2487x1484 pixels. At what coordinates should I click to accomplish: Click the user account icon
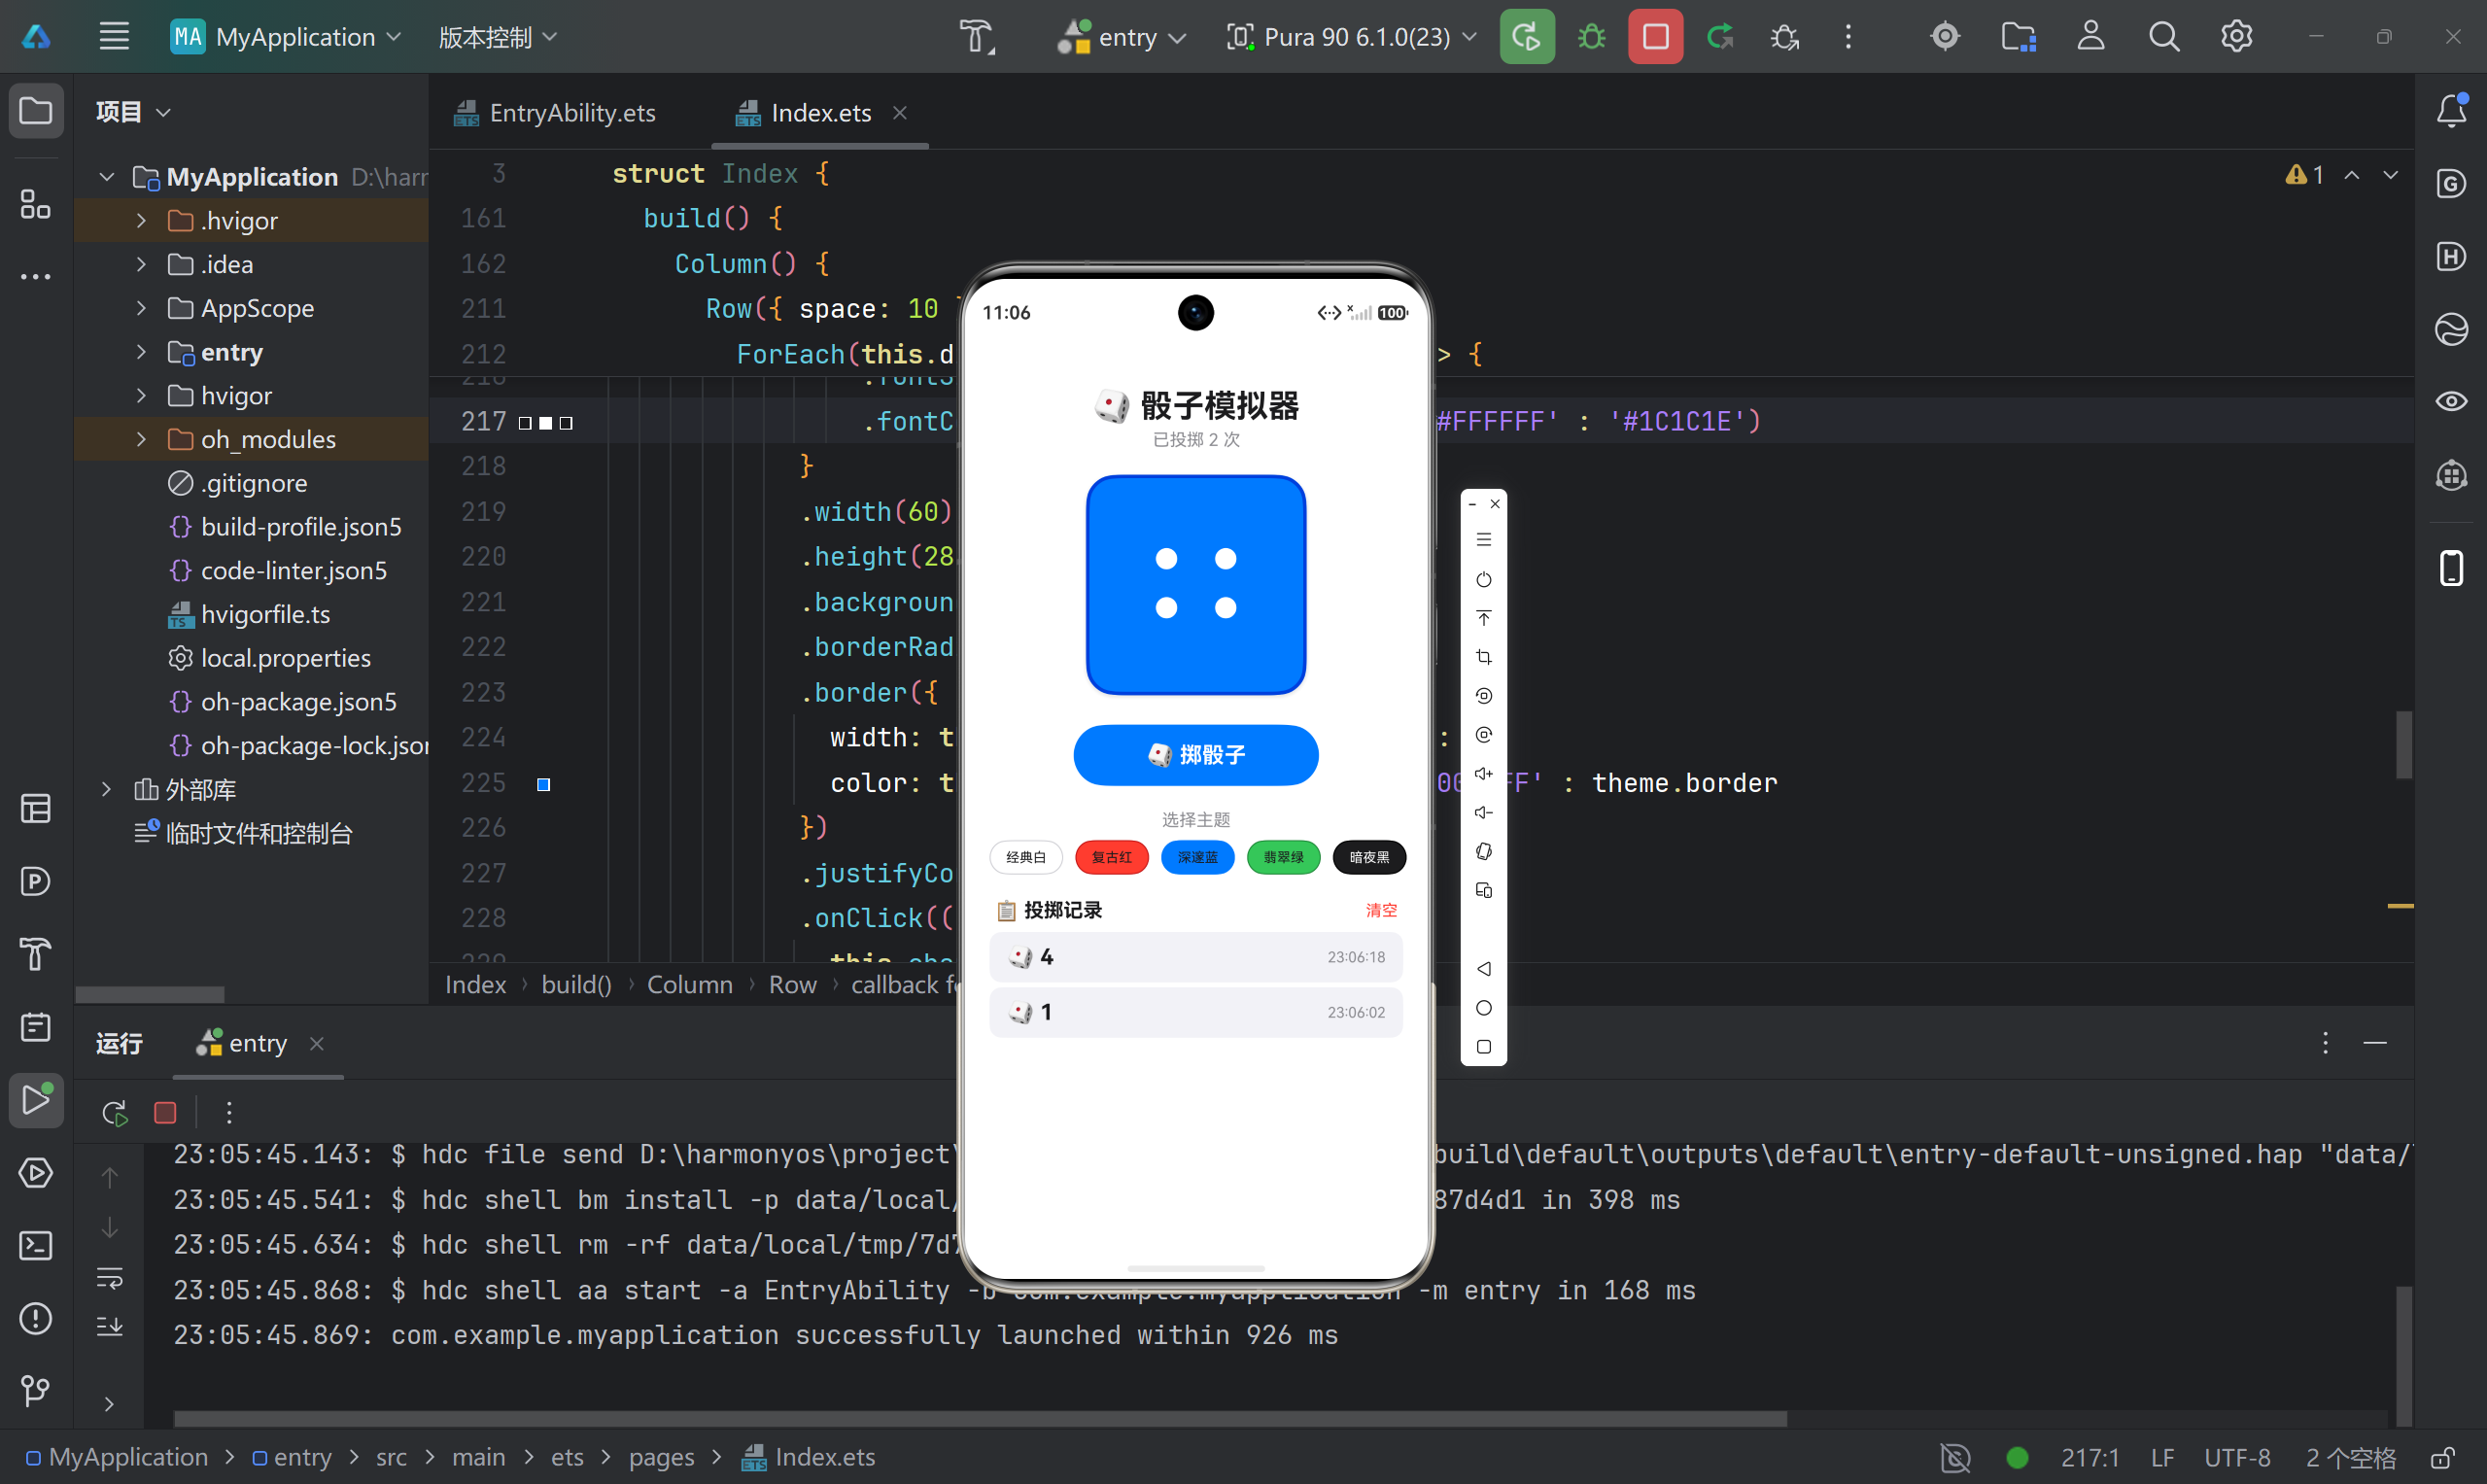(2091, 37)
